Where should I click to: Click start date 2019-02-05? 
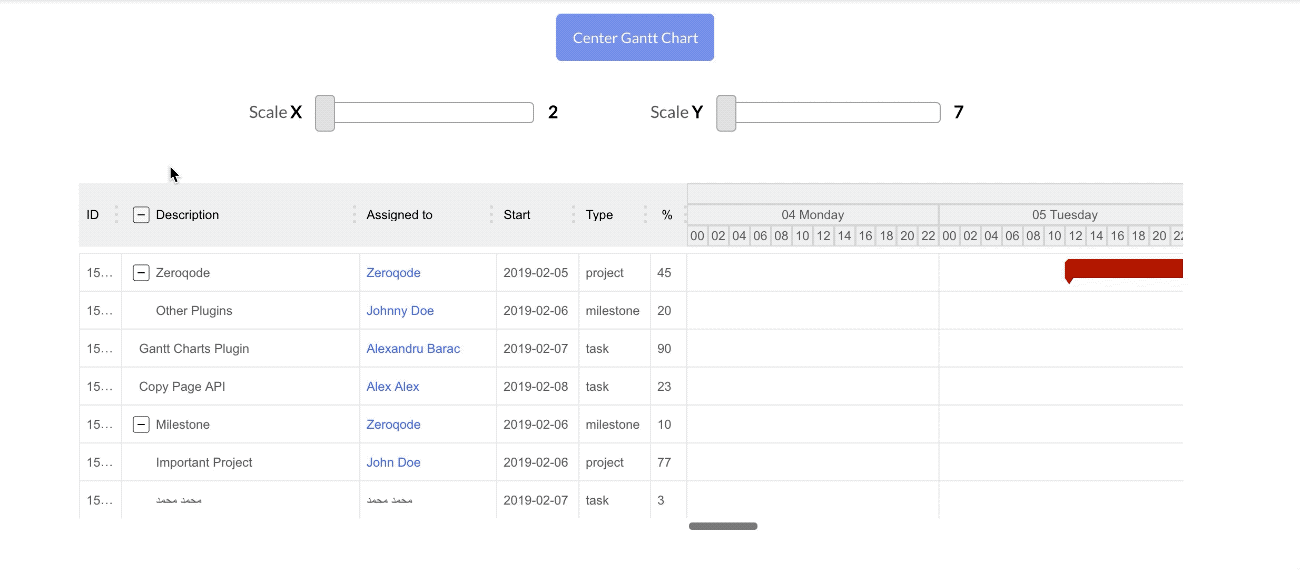coord(536,273)
